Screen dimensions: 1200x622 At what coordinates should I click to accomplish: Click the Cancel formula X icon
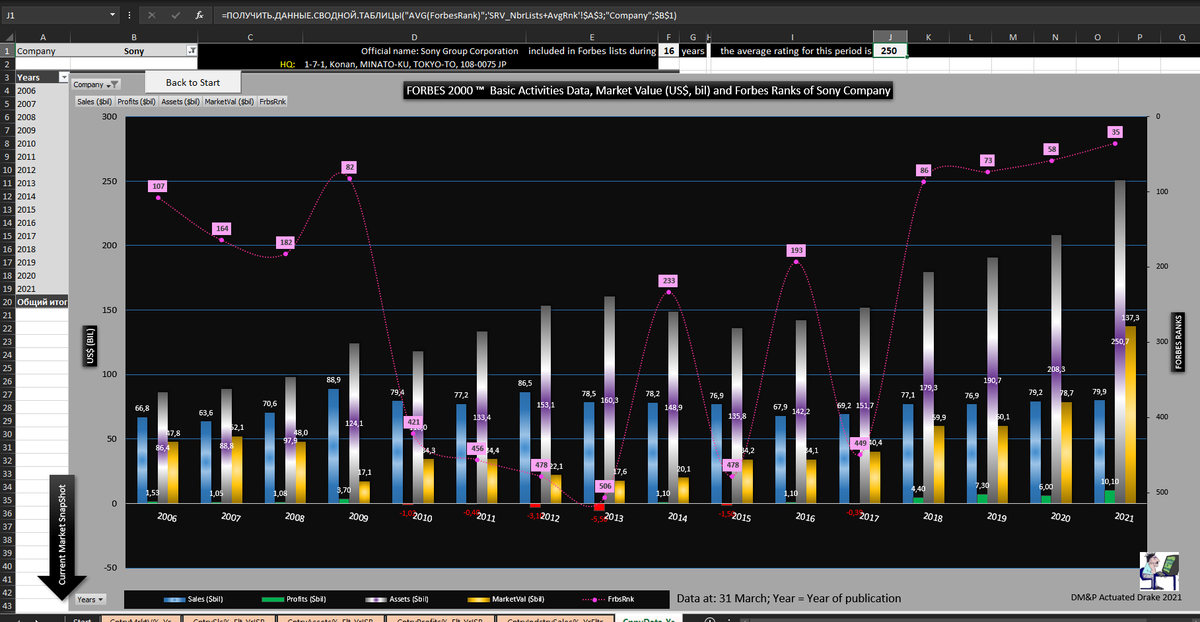tap(152, 16)
